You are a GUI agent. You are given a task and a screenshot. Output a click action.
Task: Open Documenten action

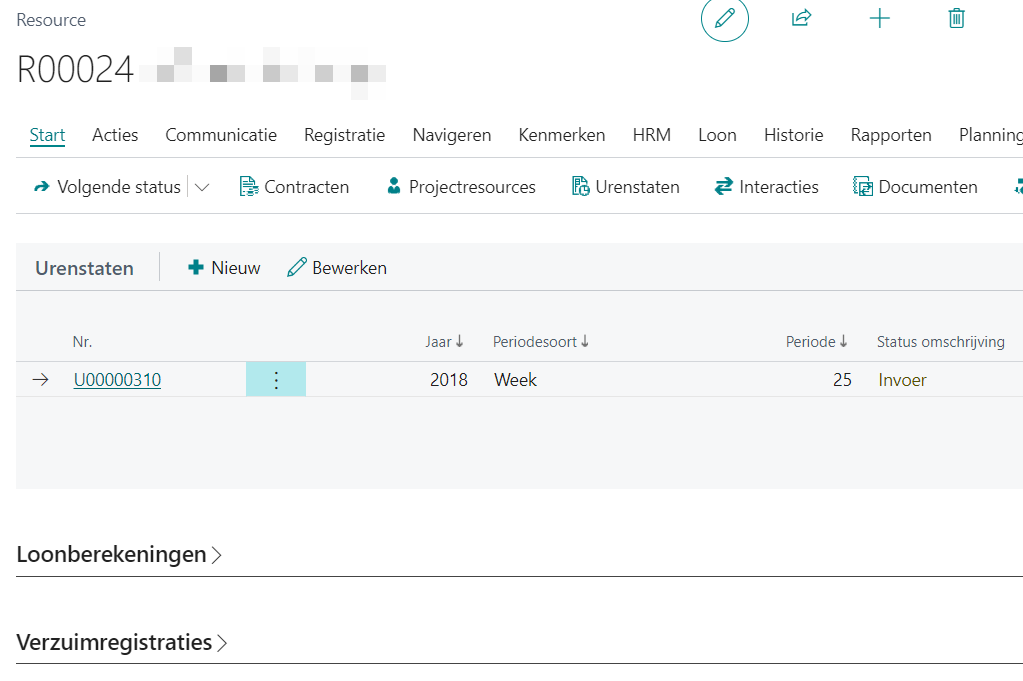coord(915,187)
